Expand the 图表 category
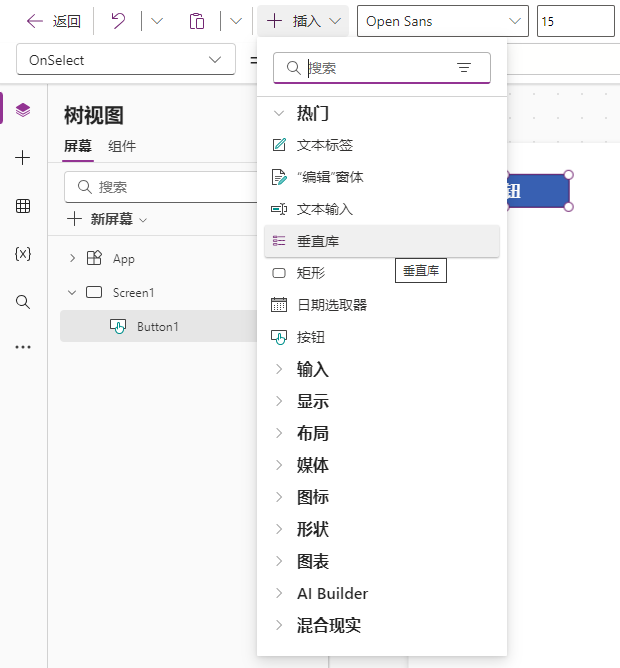620x668 pixels. pos(279,561)
